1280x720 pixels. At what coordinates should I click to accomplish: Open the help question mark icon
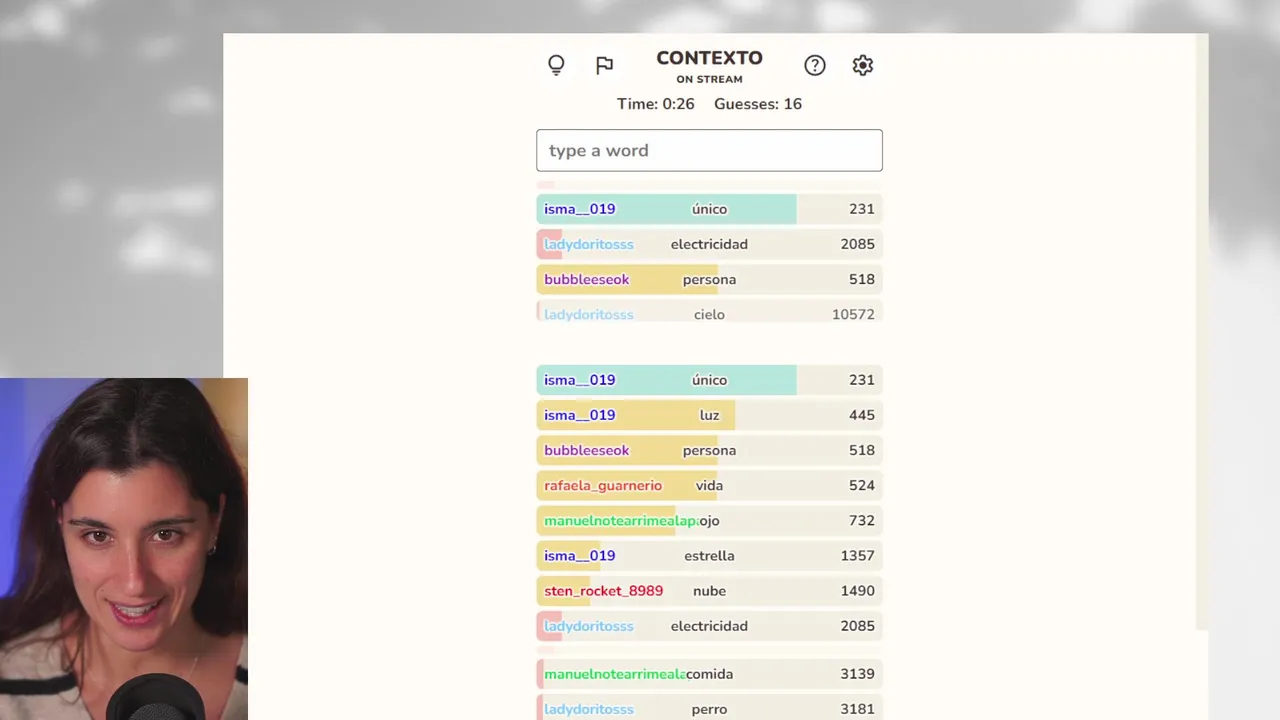tap(815, 65)
